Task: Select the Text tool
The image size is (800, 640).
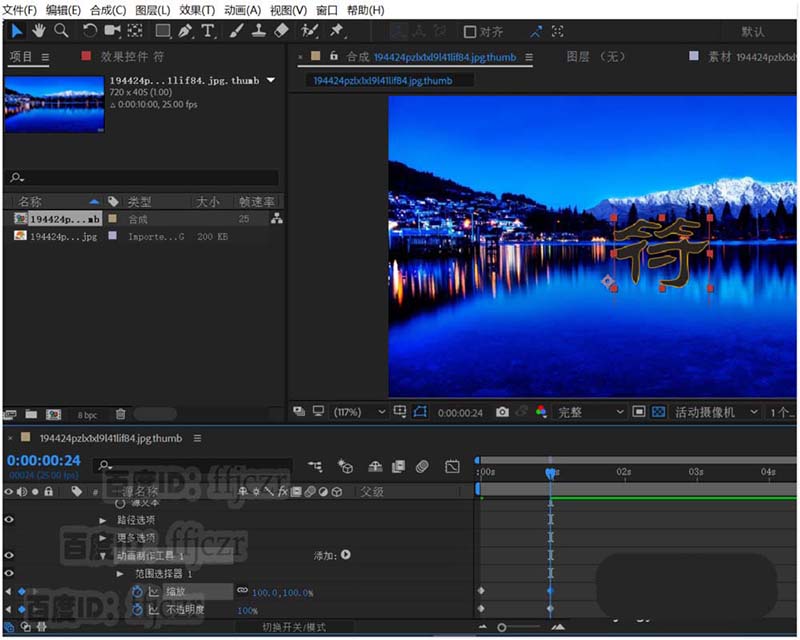Action: click(208, 31)
